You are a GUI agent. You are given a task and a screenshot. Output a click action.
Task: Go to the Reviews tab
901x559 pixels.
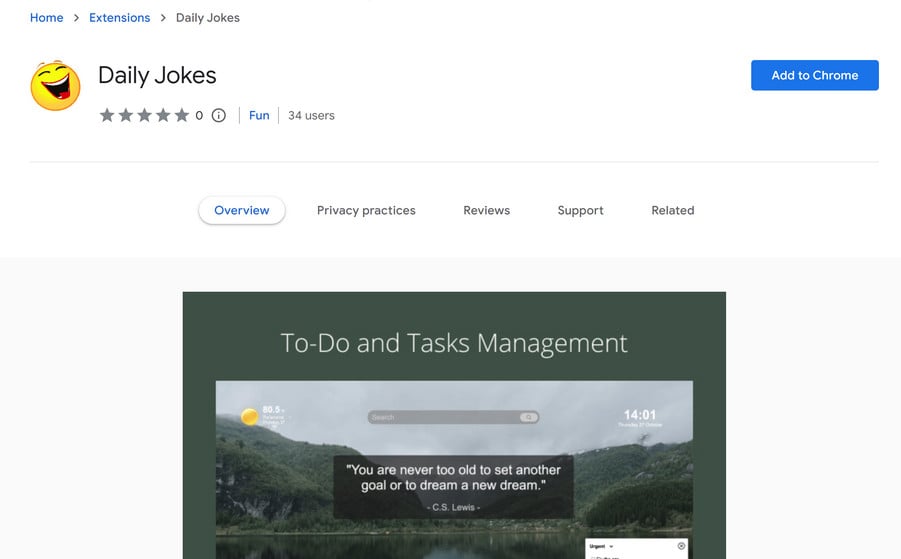(x=487, y=210)
